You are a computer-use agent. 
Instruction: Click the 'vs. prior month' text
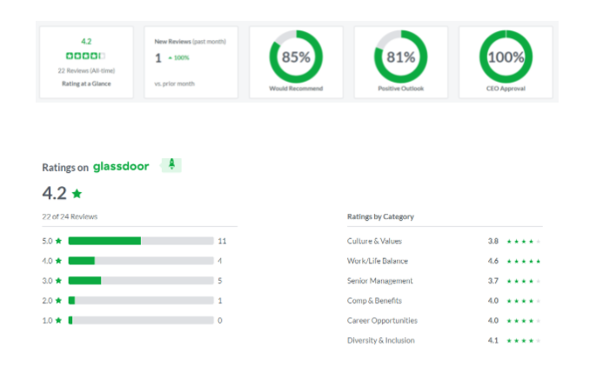pyautogui.click(x=175, y=84)
